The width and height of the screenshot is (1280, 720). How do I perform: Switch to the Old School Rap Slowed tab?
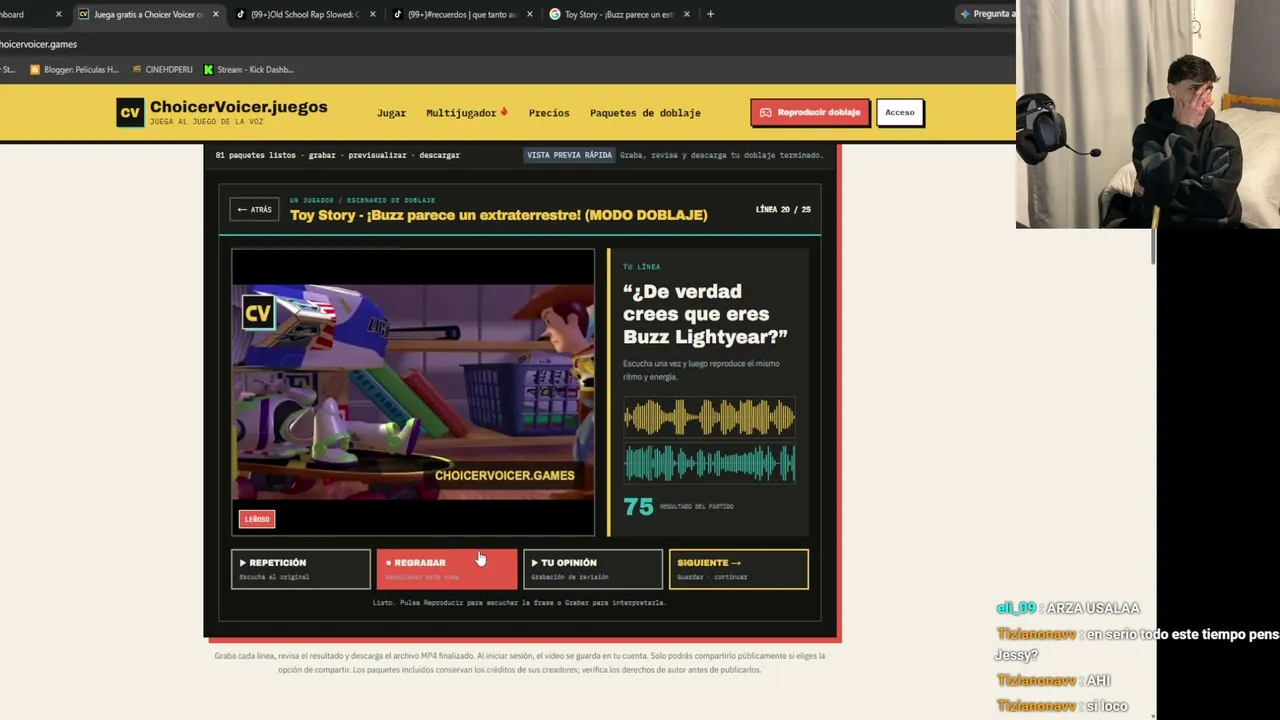click(306, 14)
